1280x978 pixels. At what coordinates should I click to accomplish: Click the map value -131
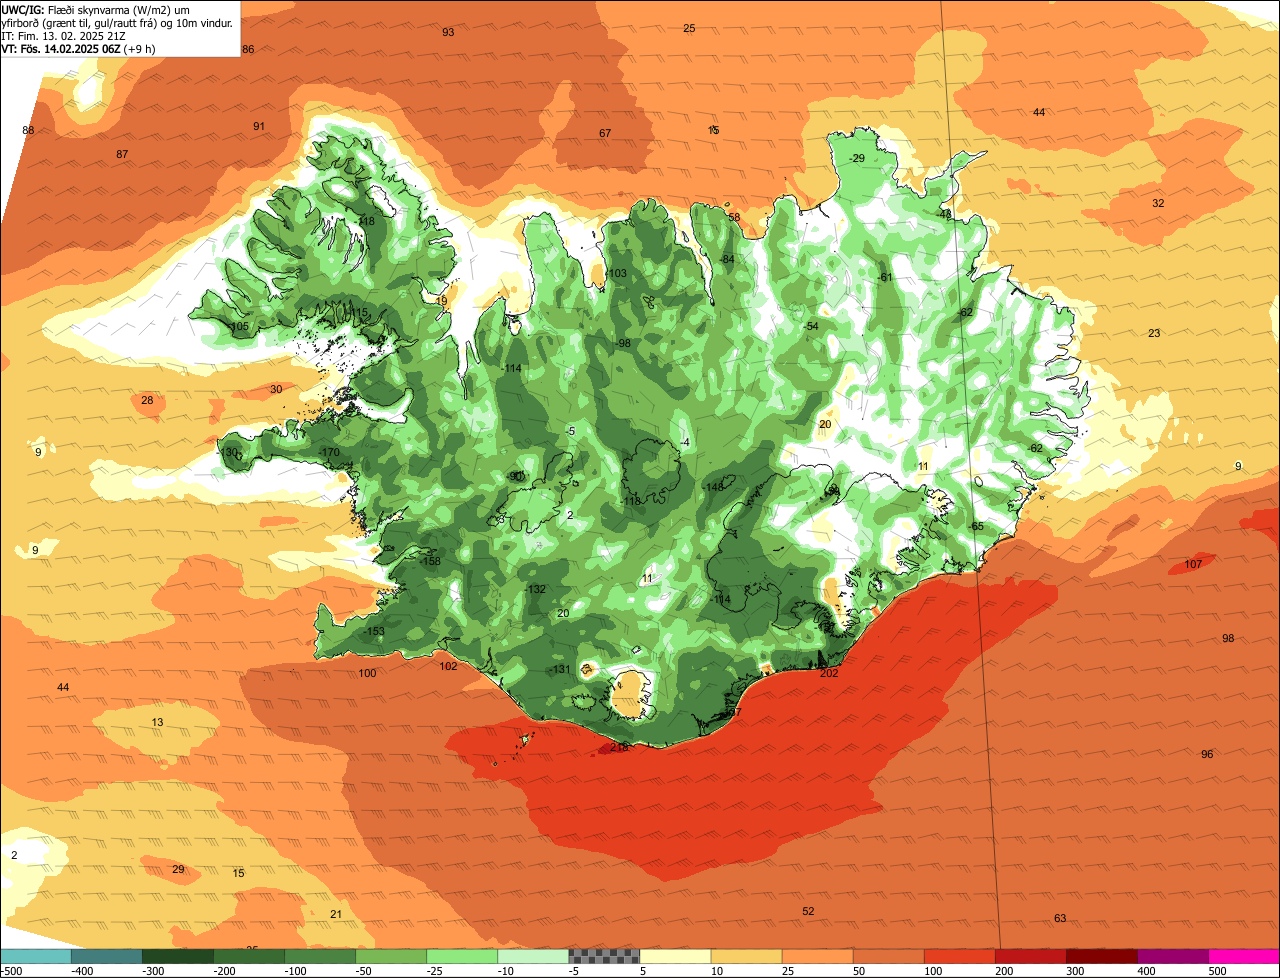pyautogui.click(x=560, y=670)
